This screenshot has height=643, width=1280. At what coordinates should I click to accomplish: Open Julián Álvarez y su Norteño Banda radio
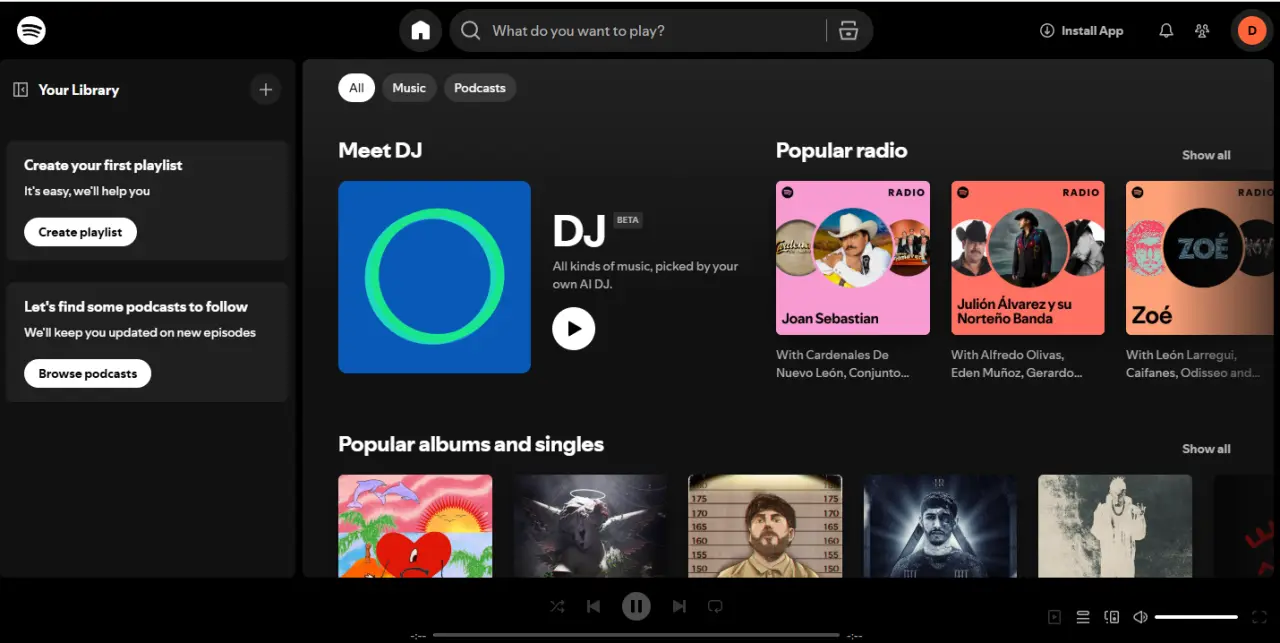pyautogui.click(x=1028, y=258)
